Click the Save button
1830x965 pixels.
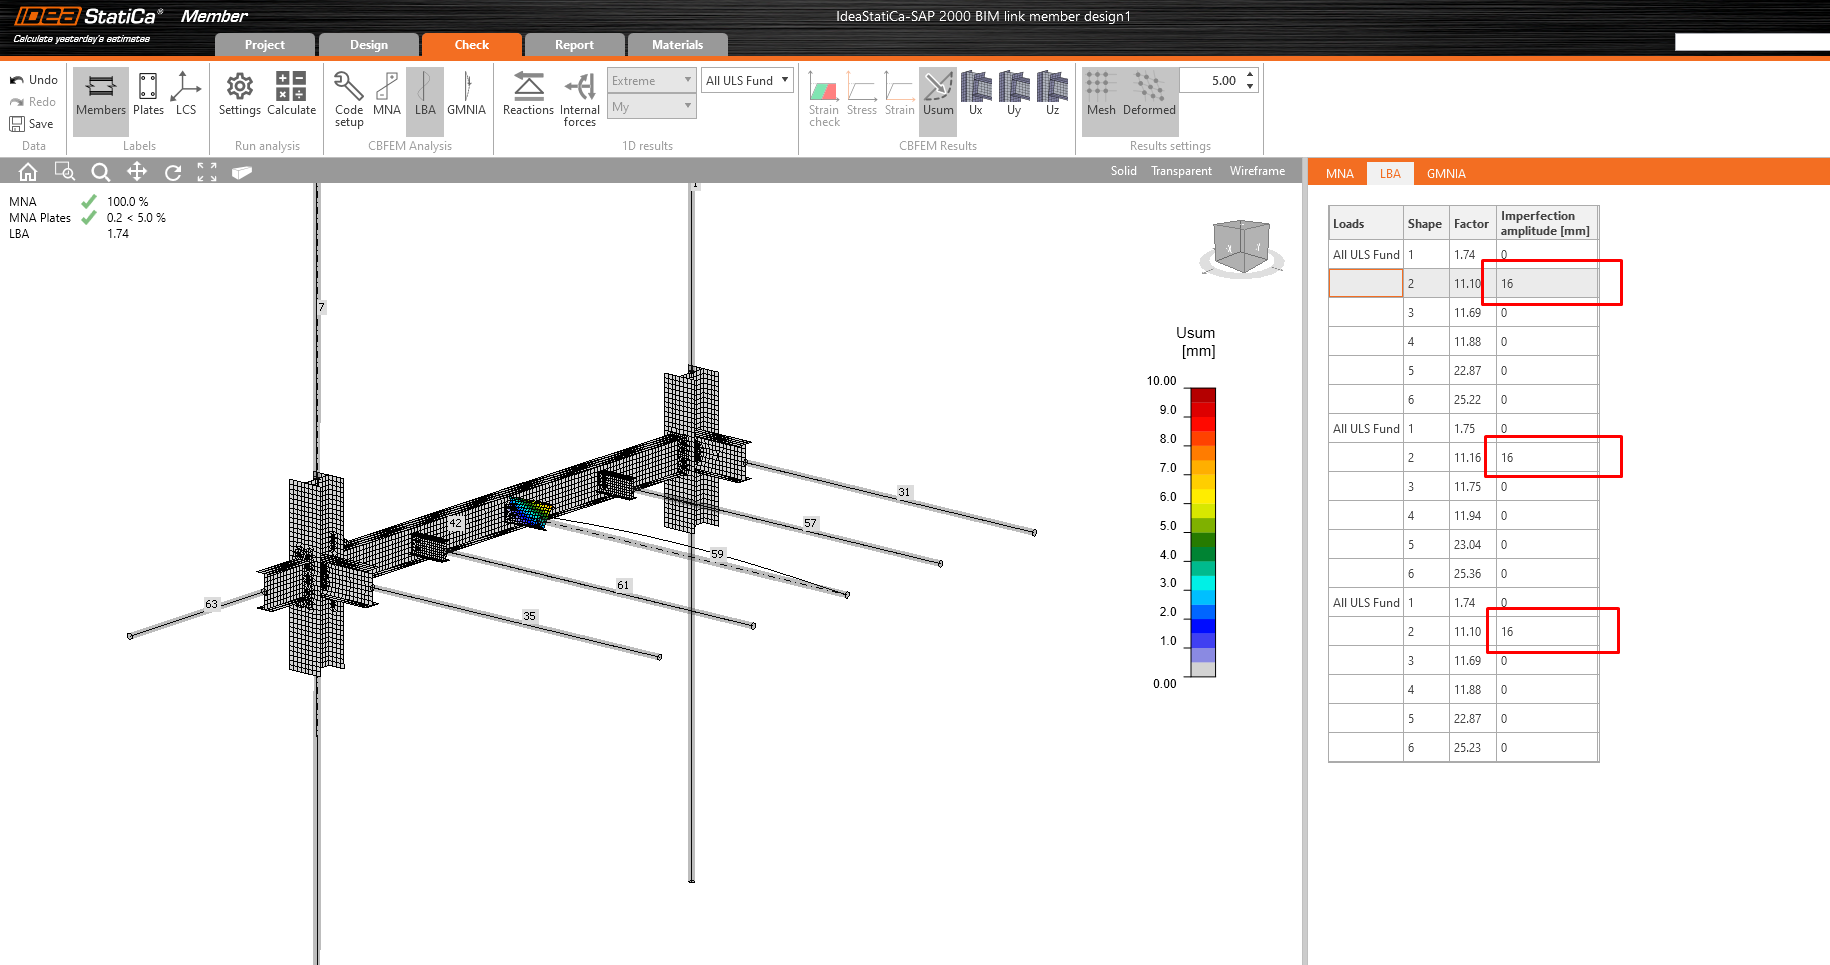tap(32, 124)
